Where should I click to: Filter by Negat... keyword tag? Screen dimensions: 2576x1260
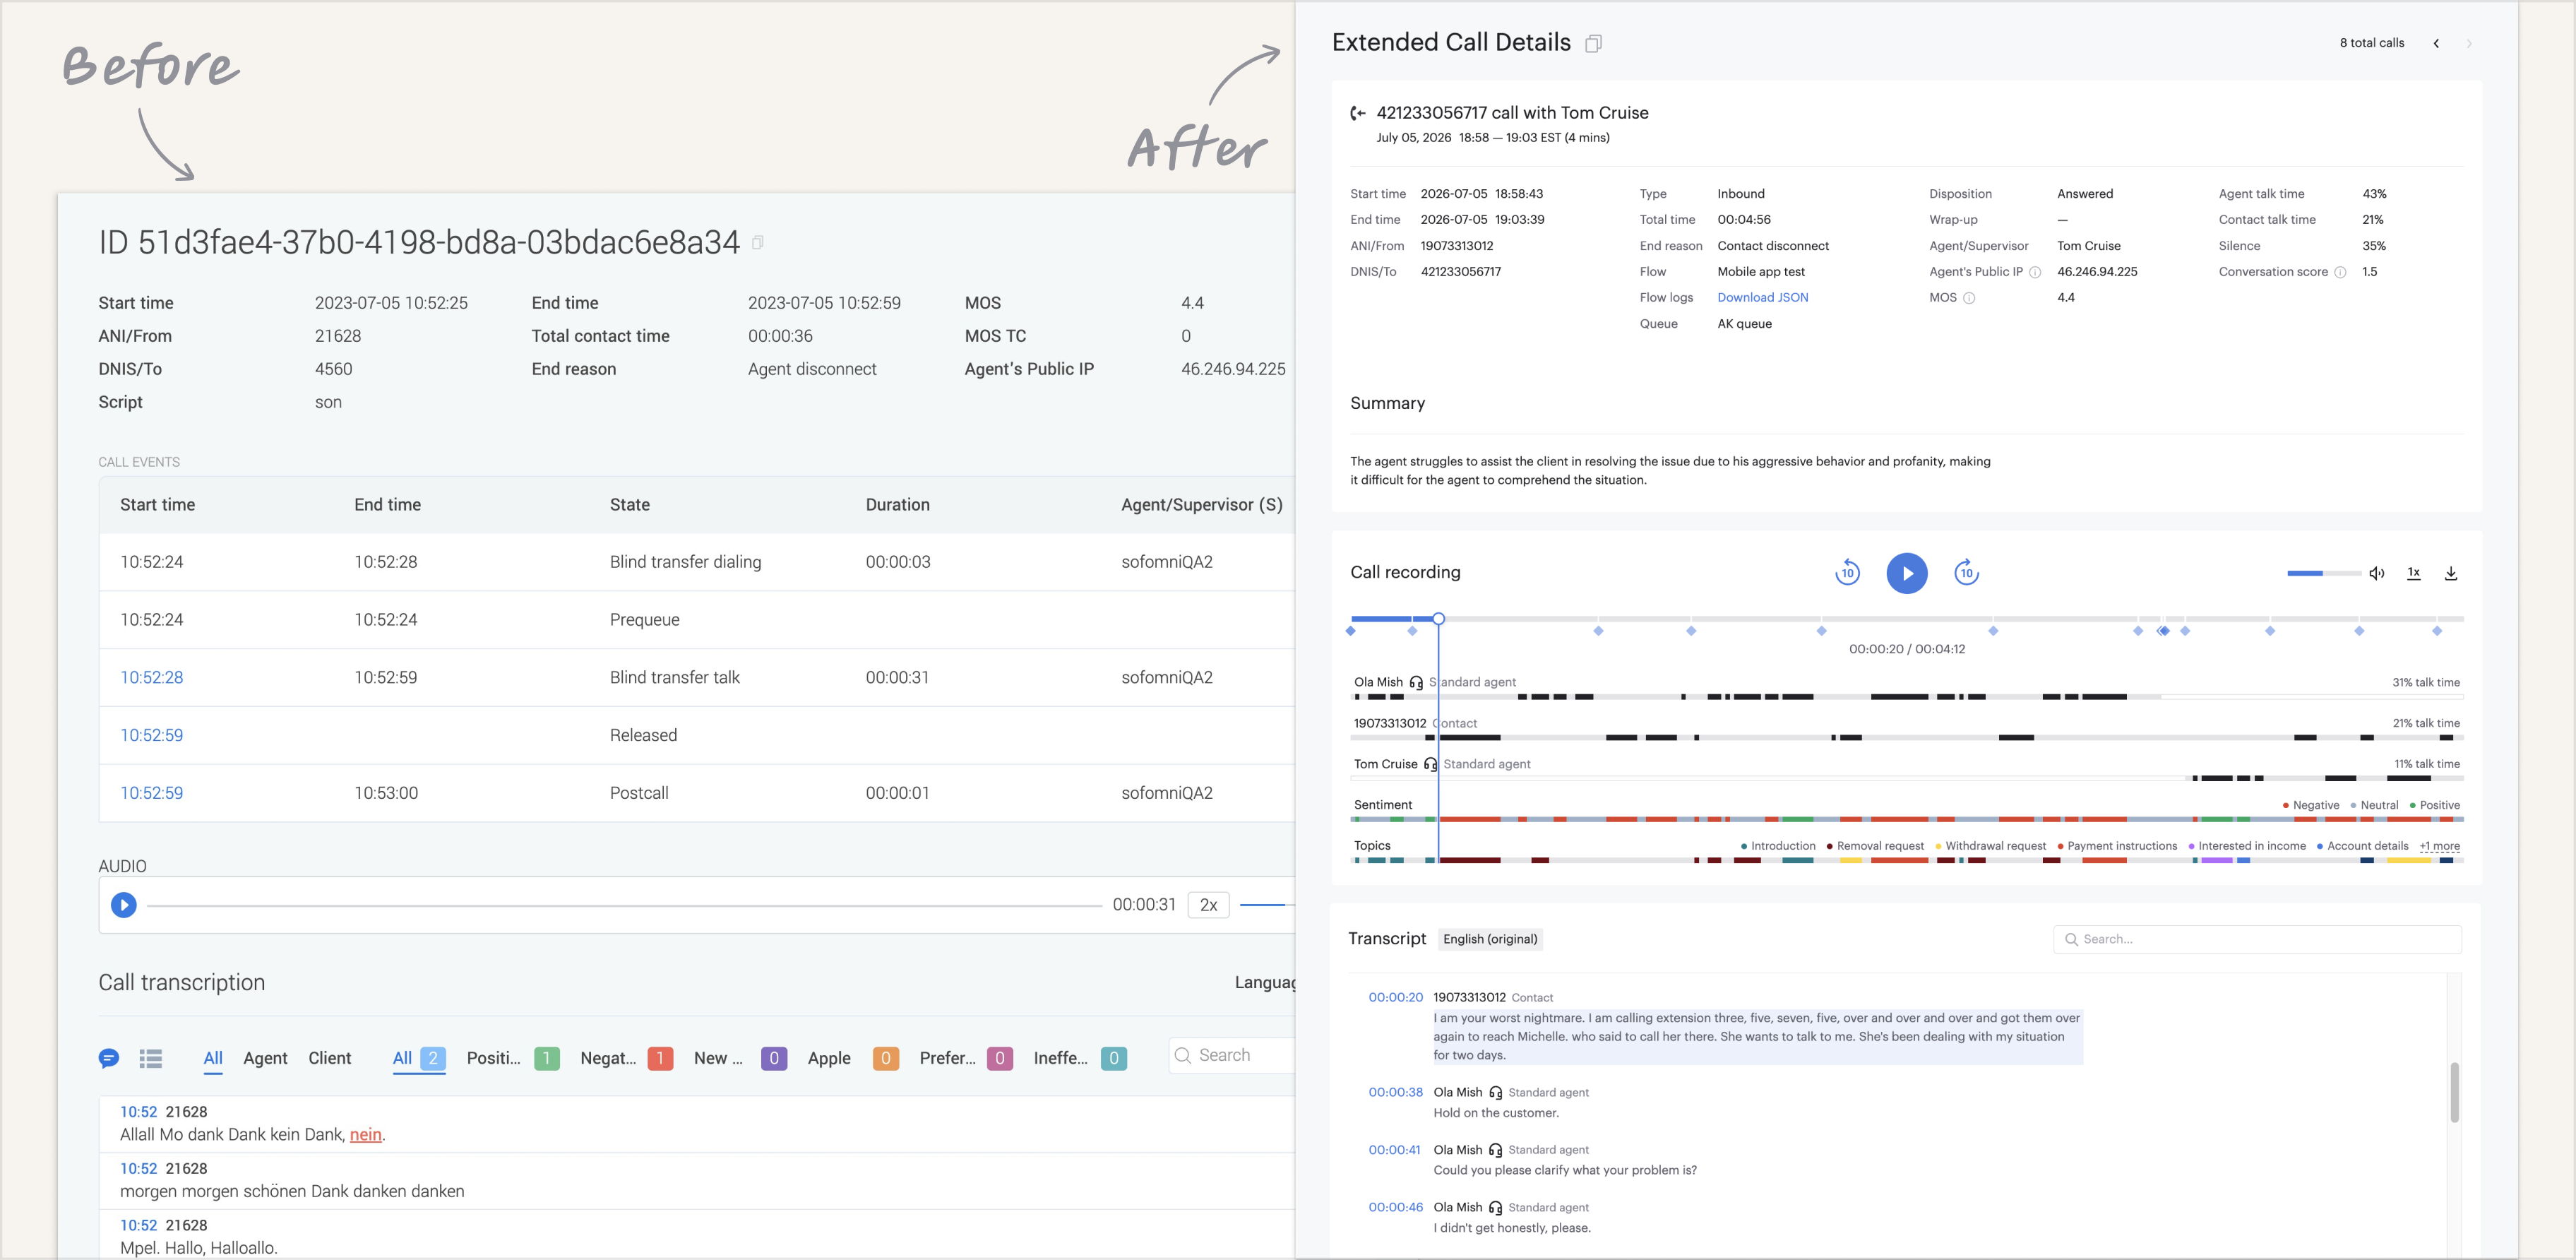627,1058
